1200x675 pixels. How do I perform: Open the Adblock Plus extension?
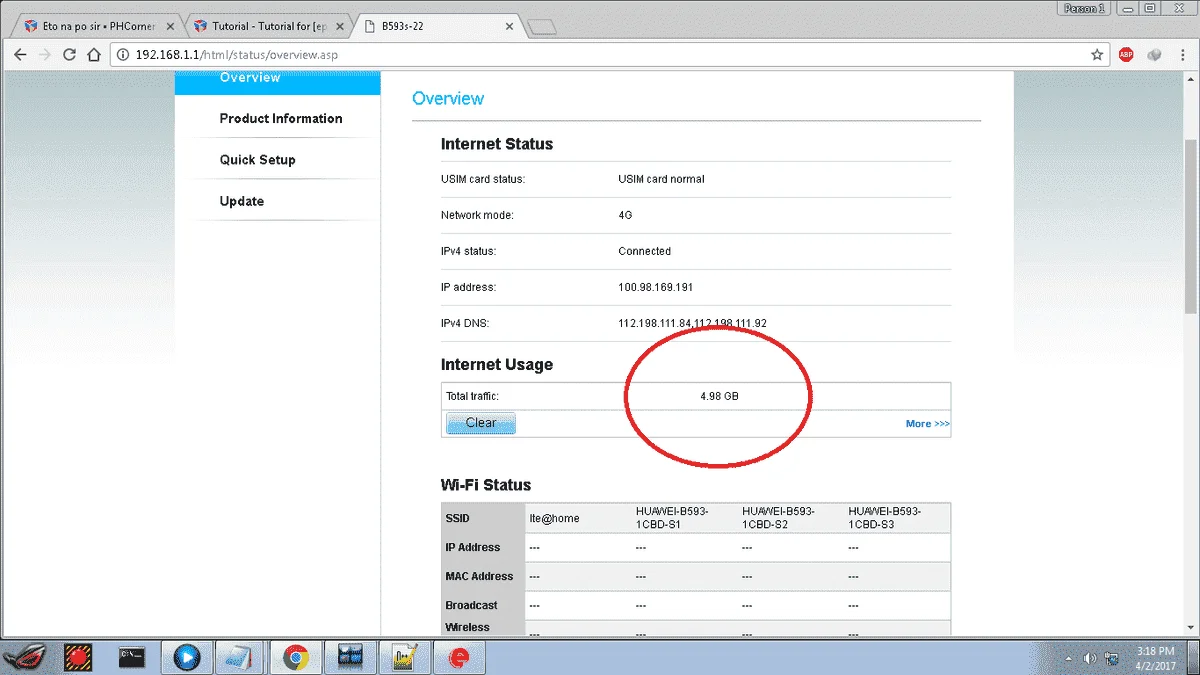coord(1126,55)
